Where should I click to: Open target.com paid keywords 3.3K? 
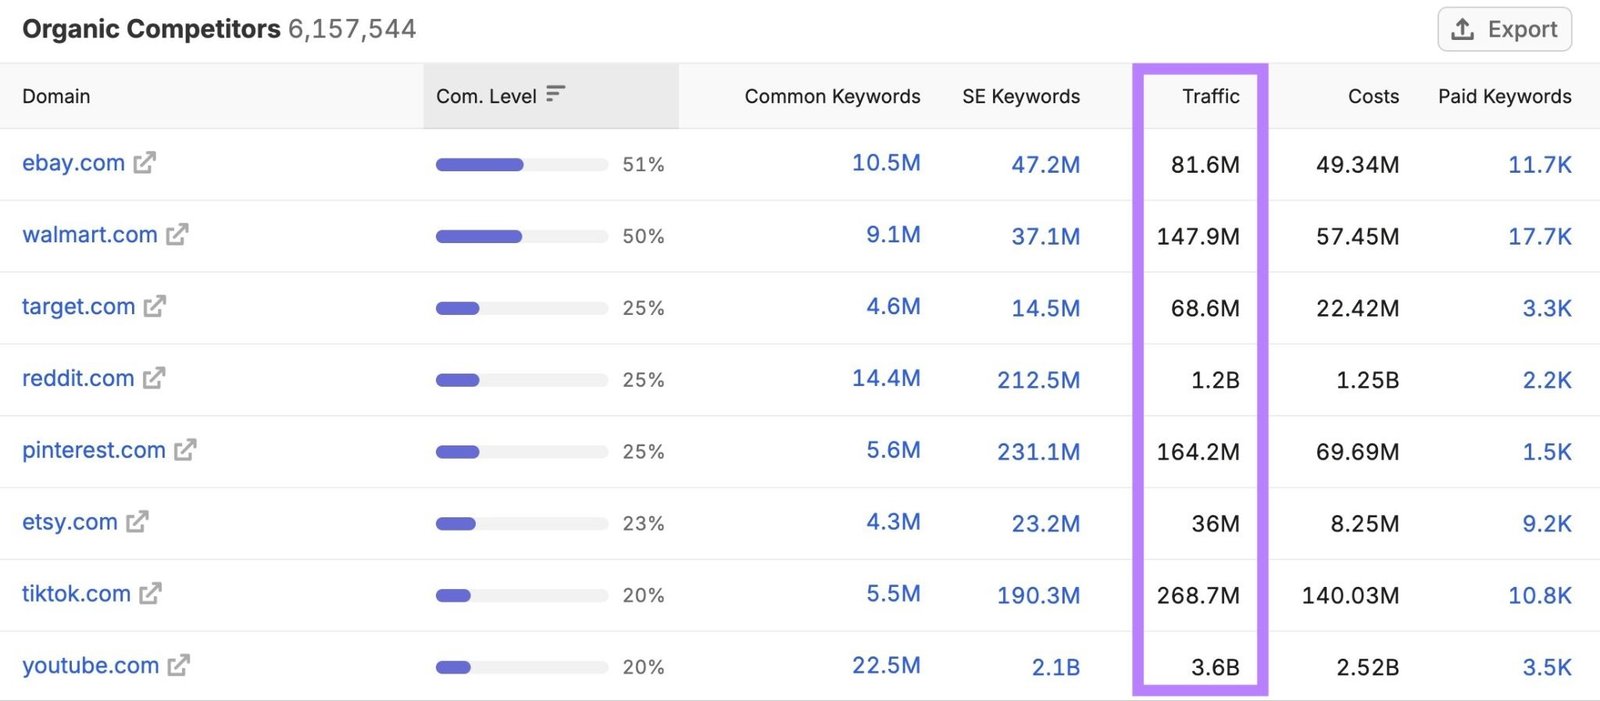[1547, 309]
